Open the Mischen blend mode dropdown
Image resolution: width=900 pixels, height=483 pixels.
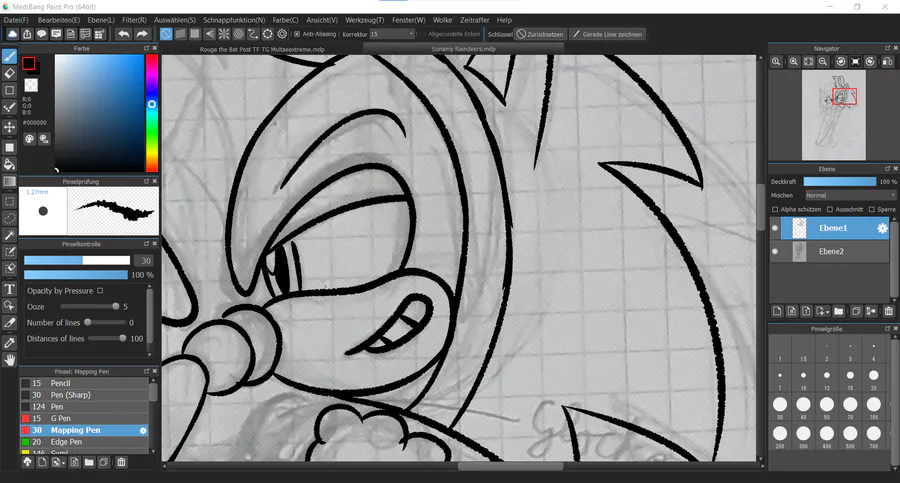pos(850,196)
